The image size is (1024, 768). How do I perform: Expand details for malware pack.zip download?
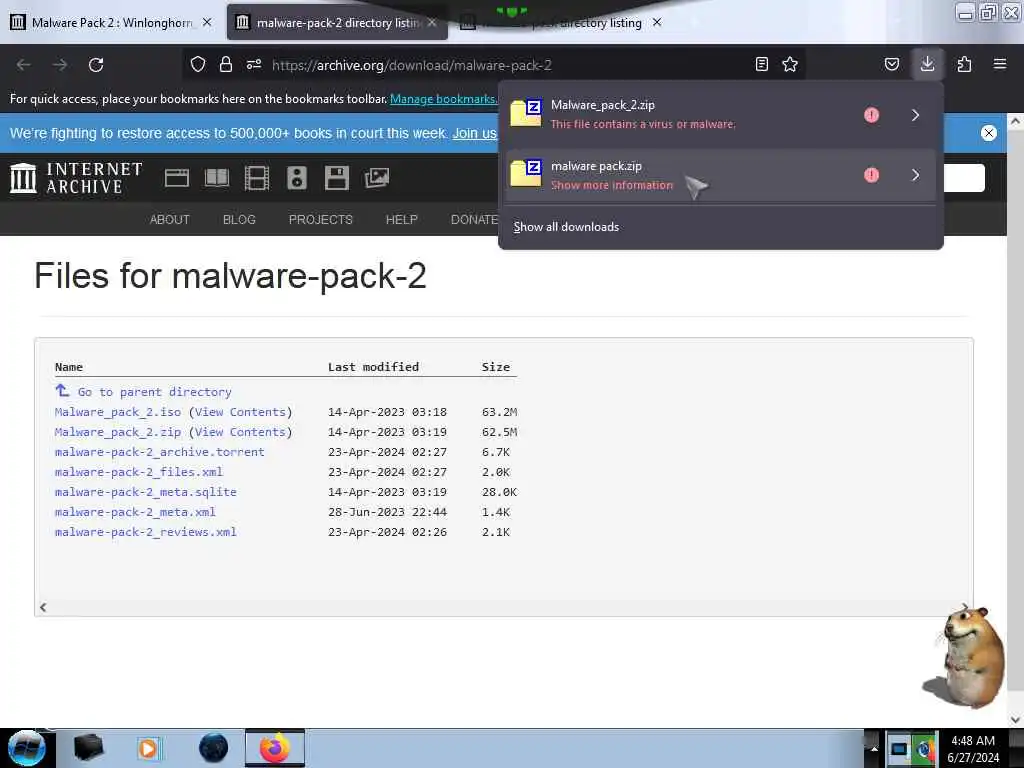point(916,175)
